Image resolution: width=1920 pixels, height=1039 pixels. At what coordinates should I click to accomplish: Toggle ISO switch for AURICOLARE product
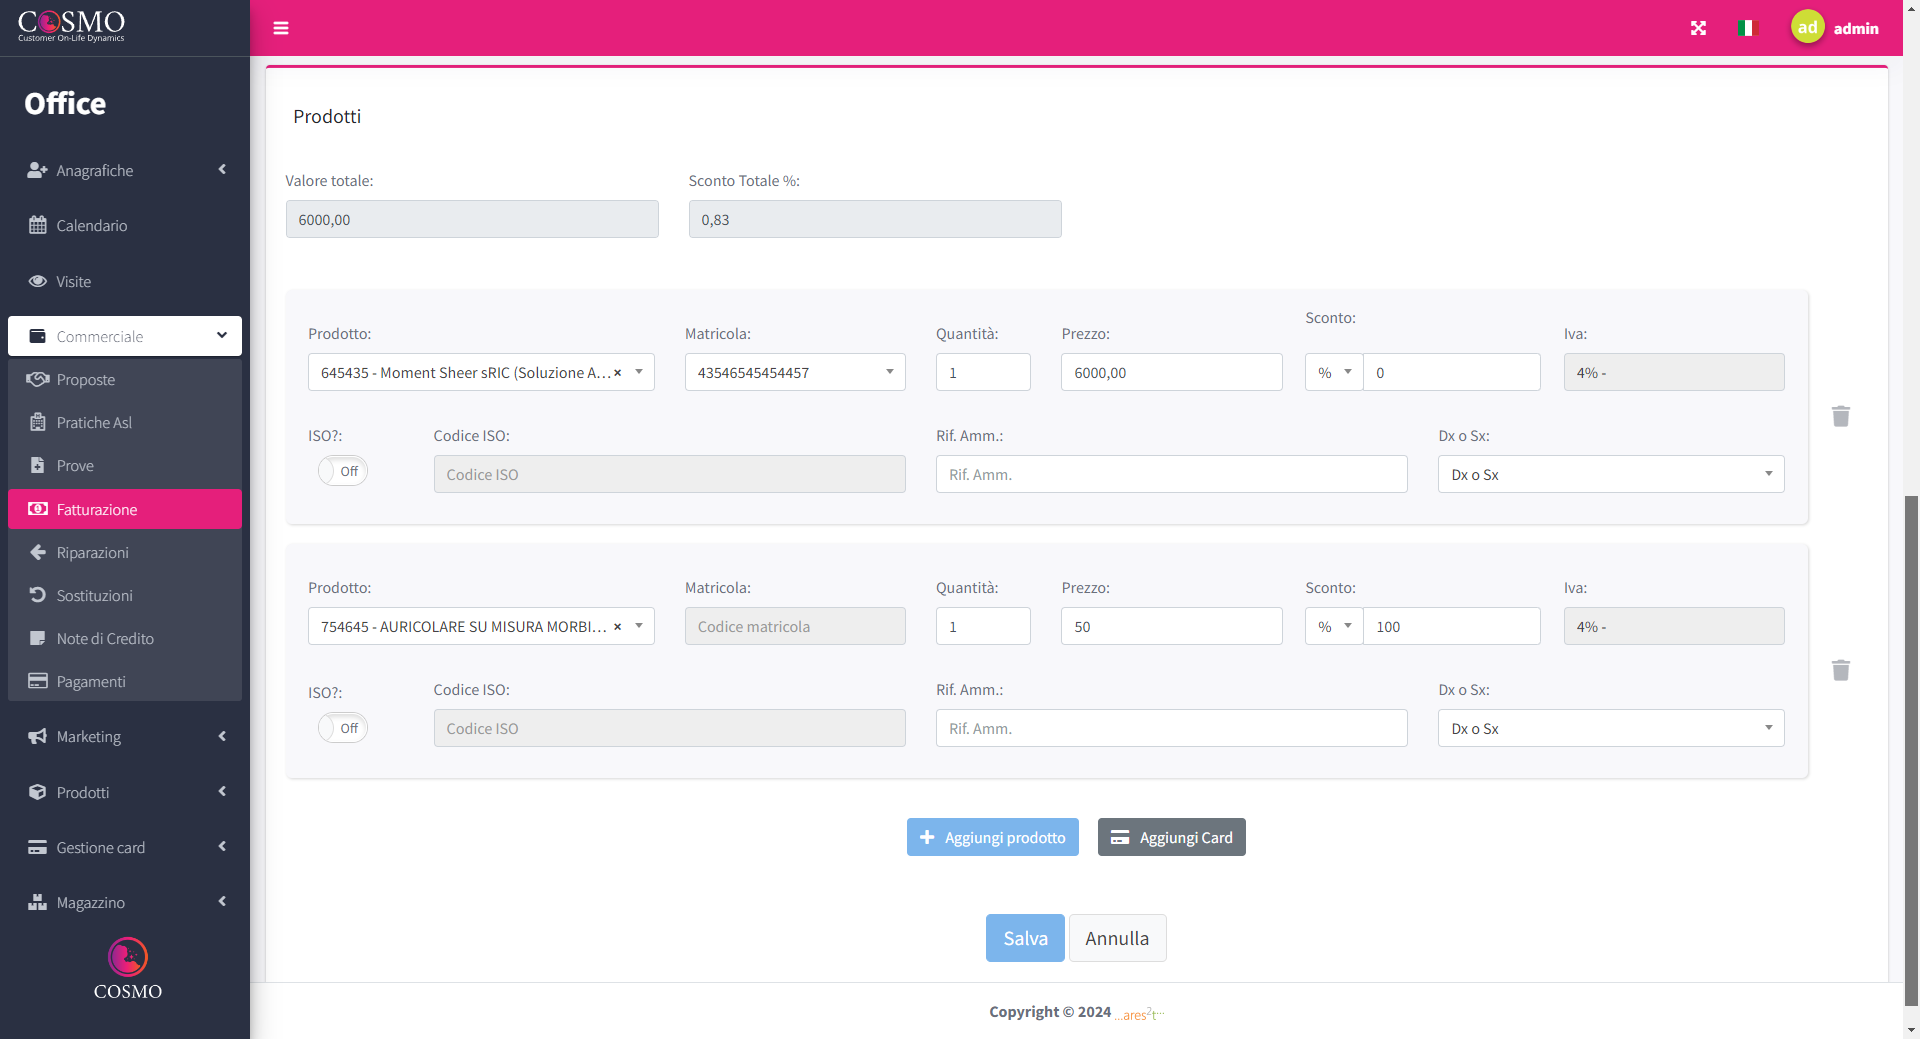tap(343, 728)
